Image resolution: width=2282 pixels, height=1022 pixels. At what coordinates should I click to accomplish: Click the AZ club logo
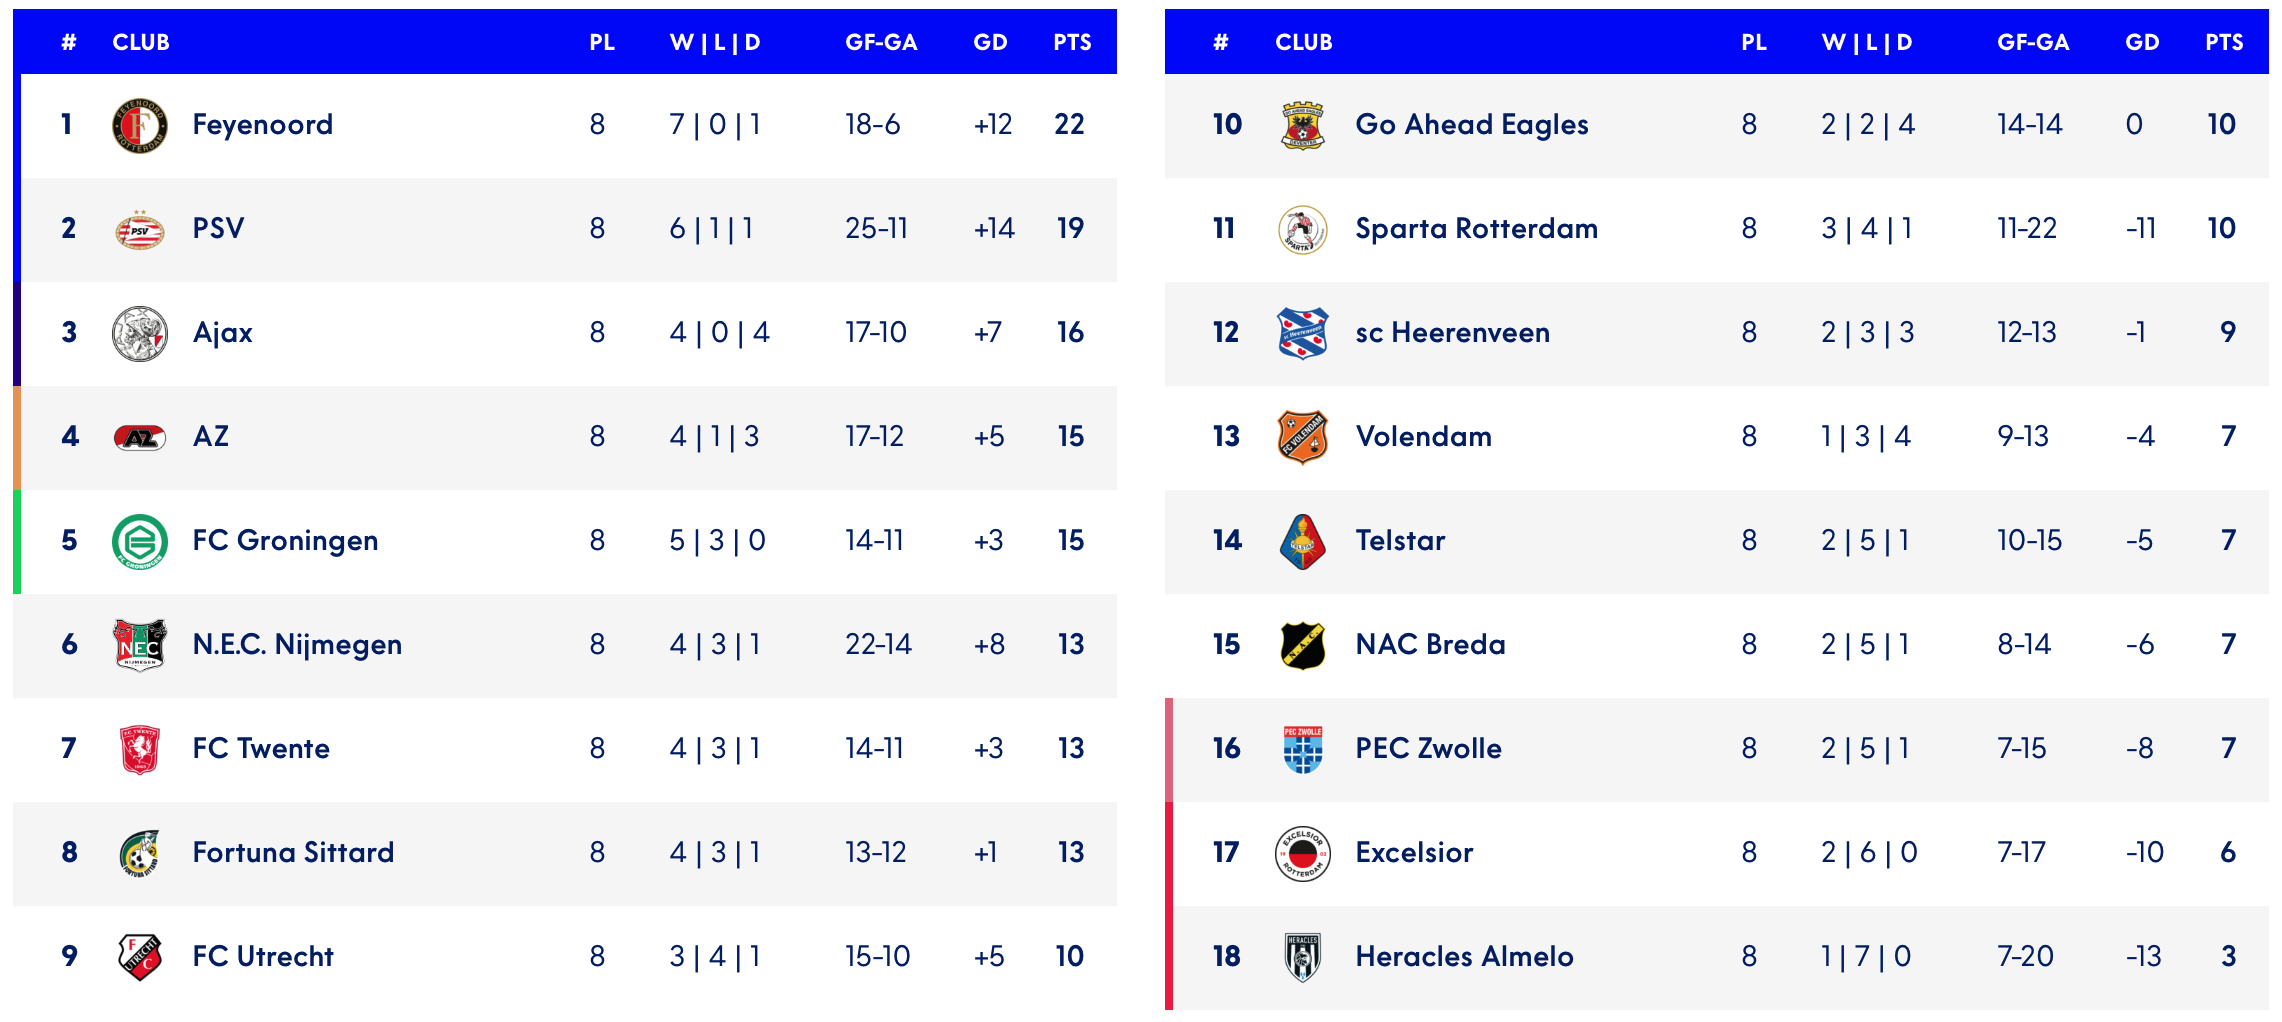(140, 437)
